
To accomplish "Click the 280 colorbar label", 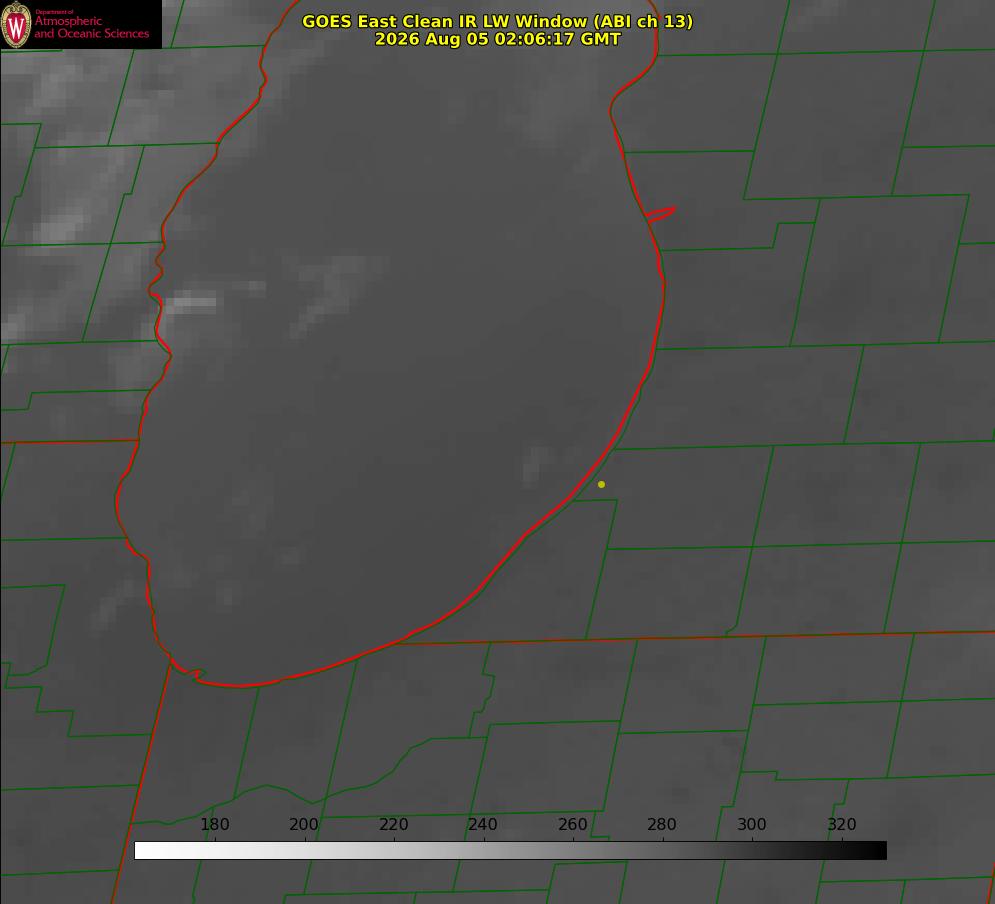I will click(x=662, y=824).
